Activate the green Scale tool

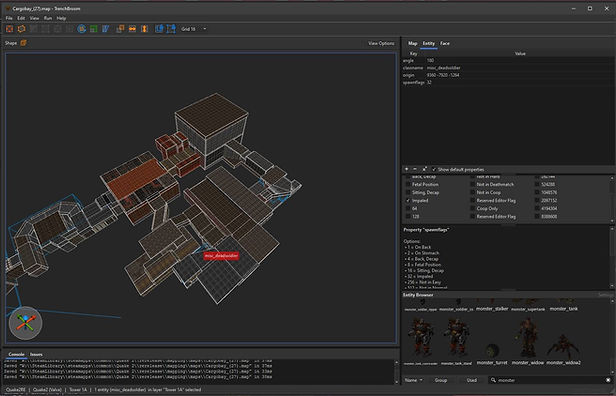pyautogui.click(x=94, y=29)
